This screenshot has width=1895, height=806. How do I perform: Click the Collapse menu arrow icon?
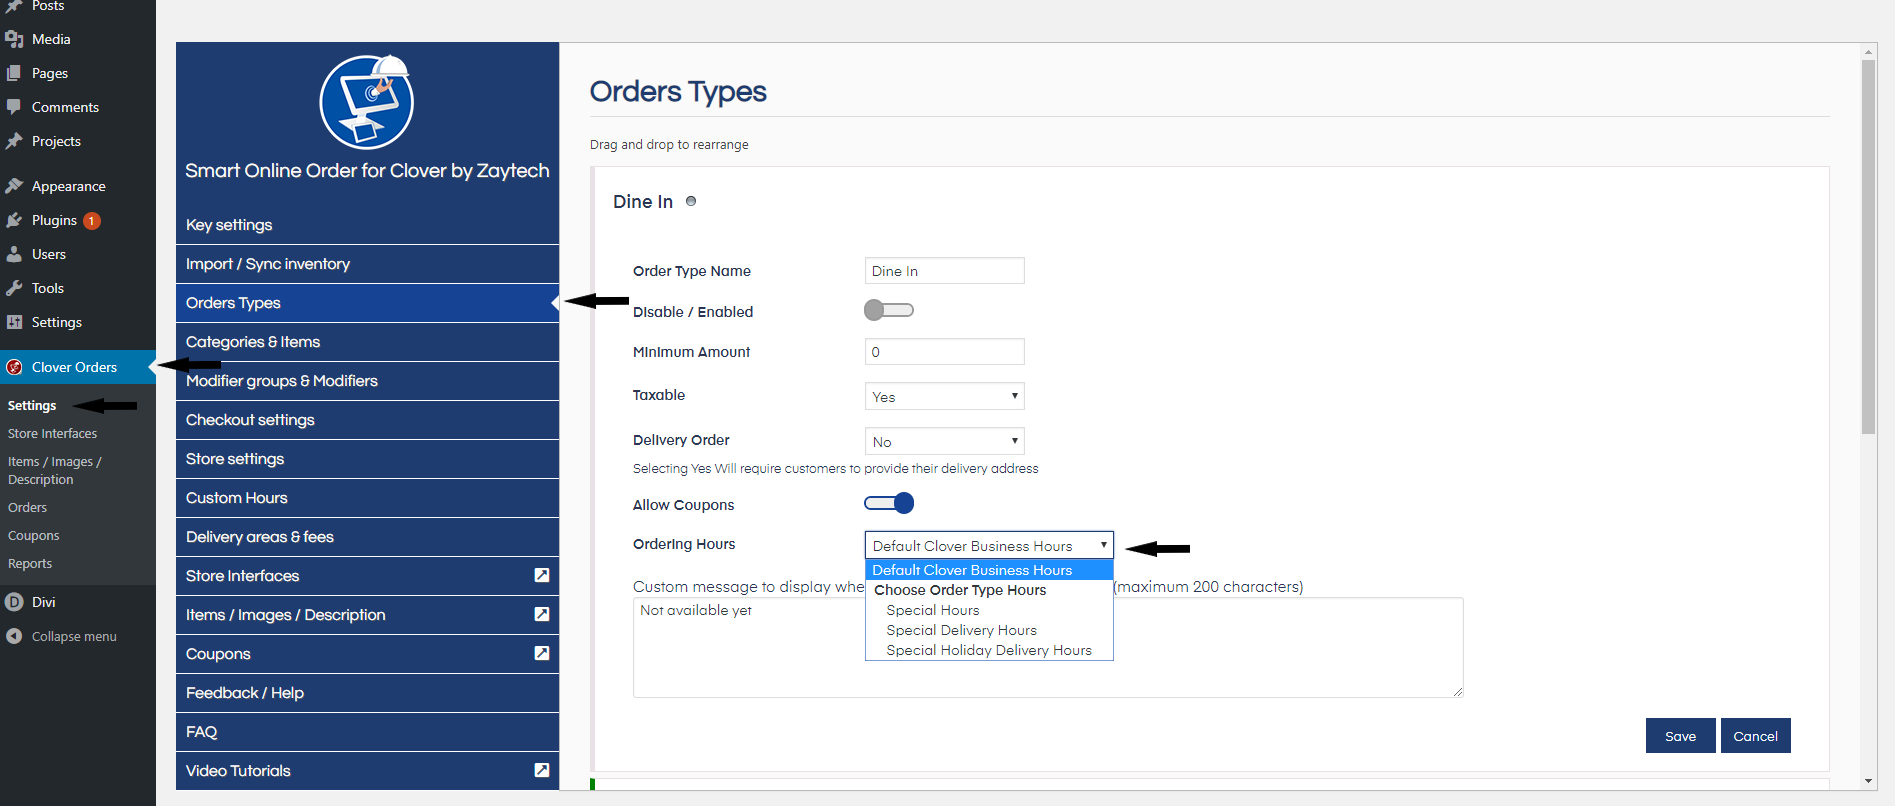(x=14, y=636)
